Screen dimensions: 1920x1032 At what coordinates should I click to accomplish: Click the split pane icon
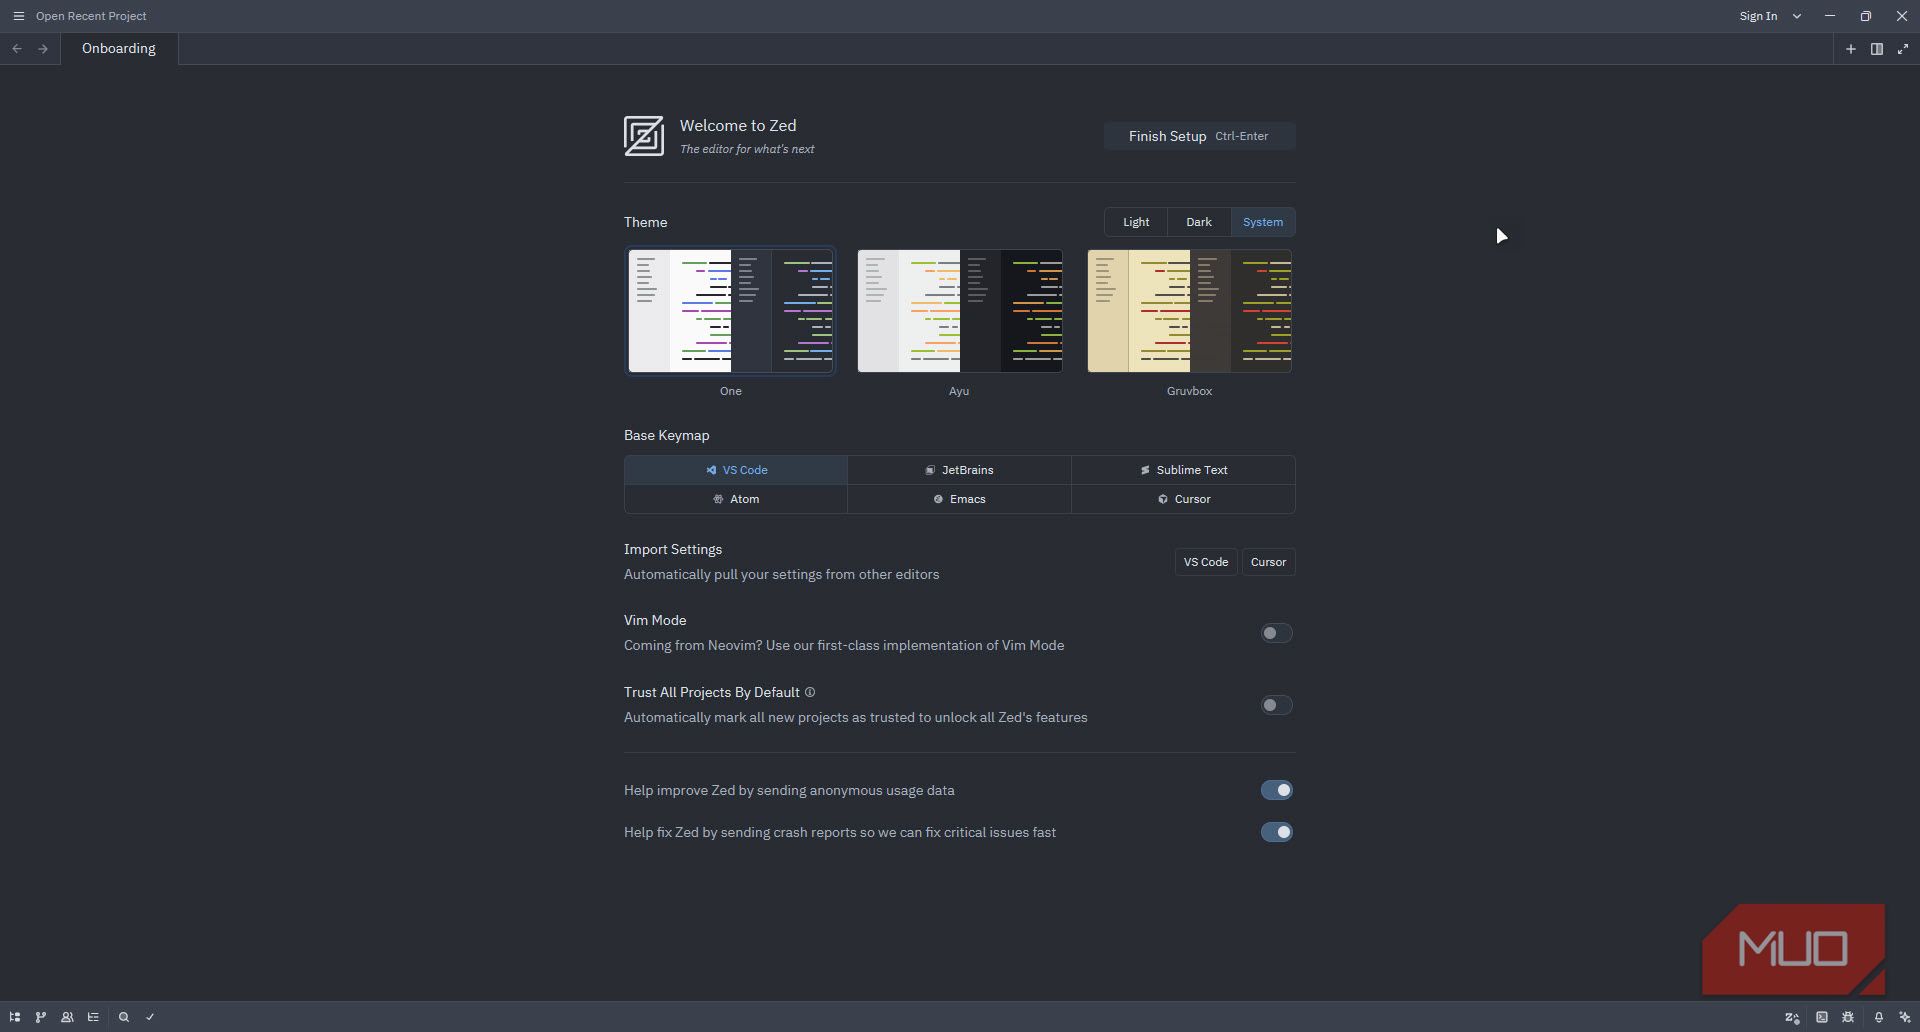1877,49
